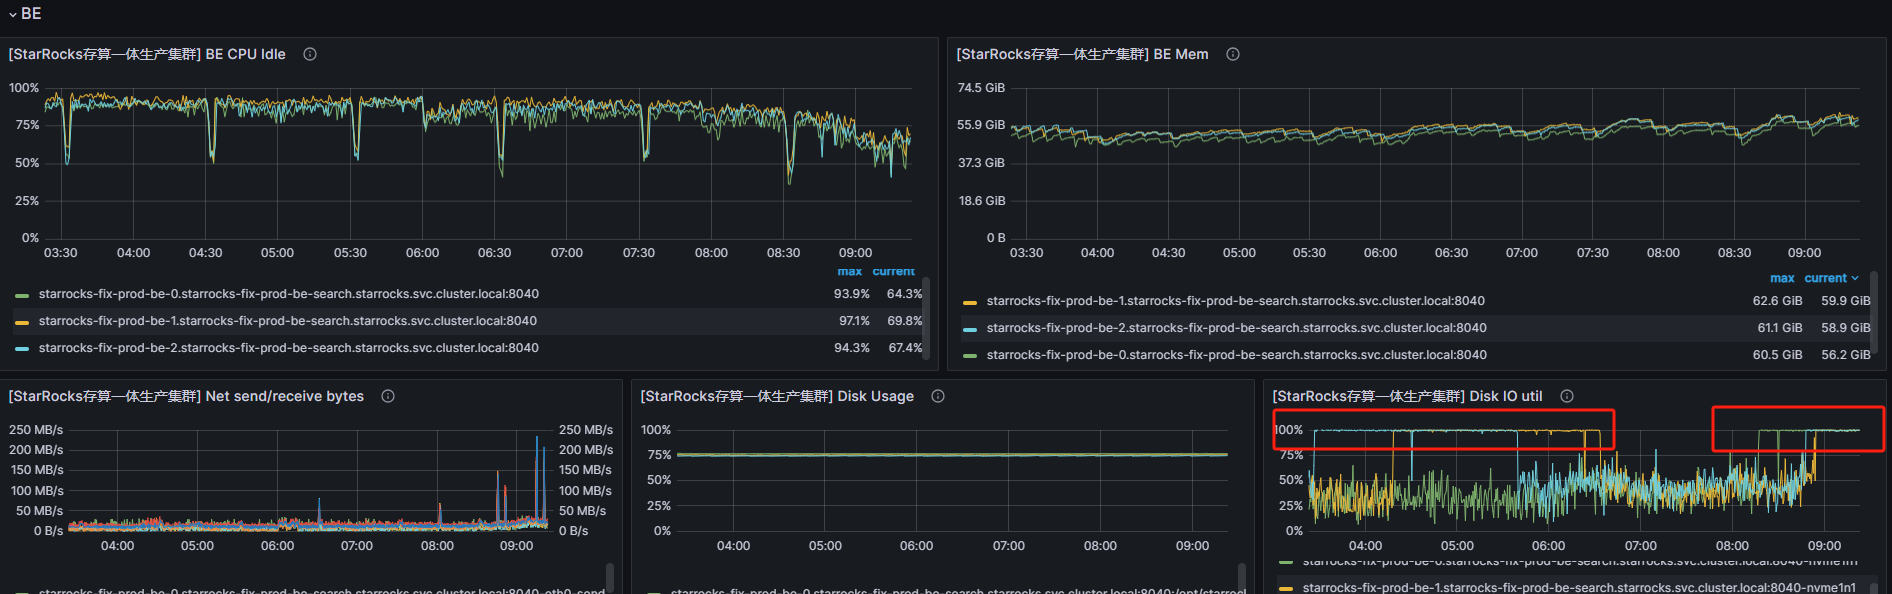Viewport: 1892px width, 594px height.
Task: Toggle be-2 series in BE CPU Idle legend
Action: pyautogui.click(x=289, y=348)
